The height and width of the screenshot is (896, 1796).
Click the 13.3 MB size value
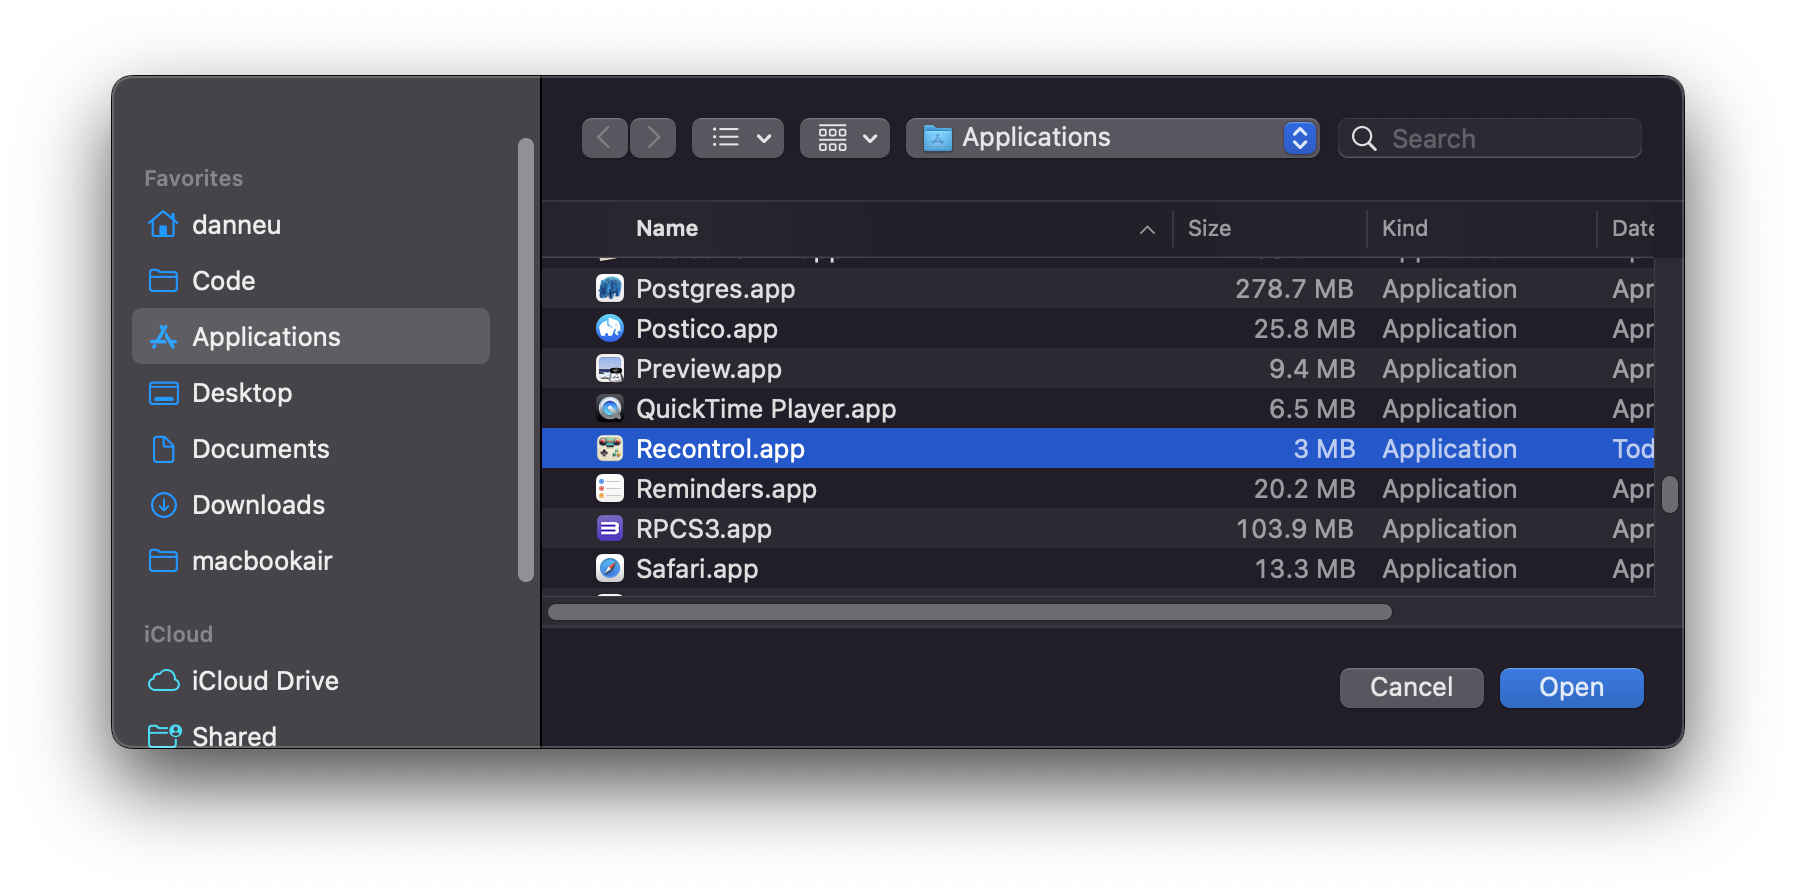click(1304, 569)
